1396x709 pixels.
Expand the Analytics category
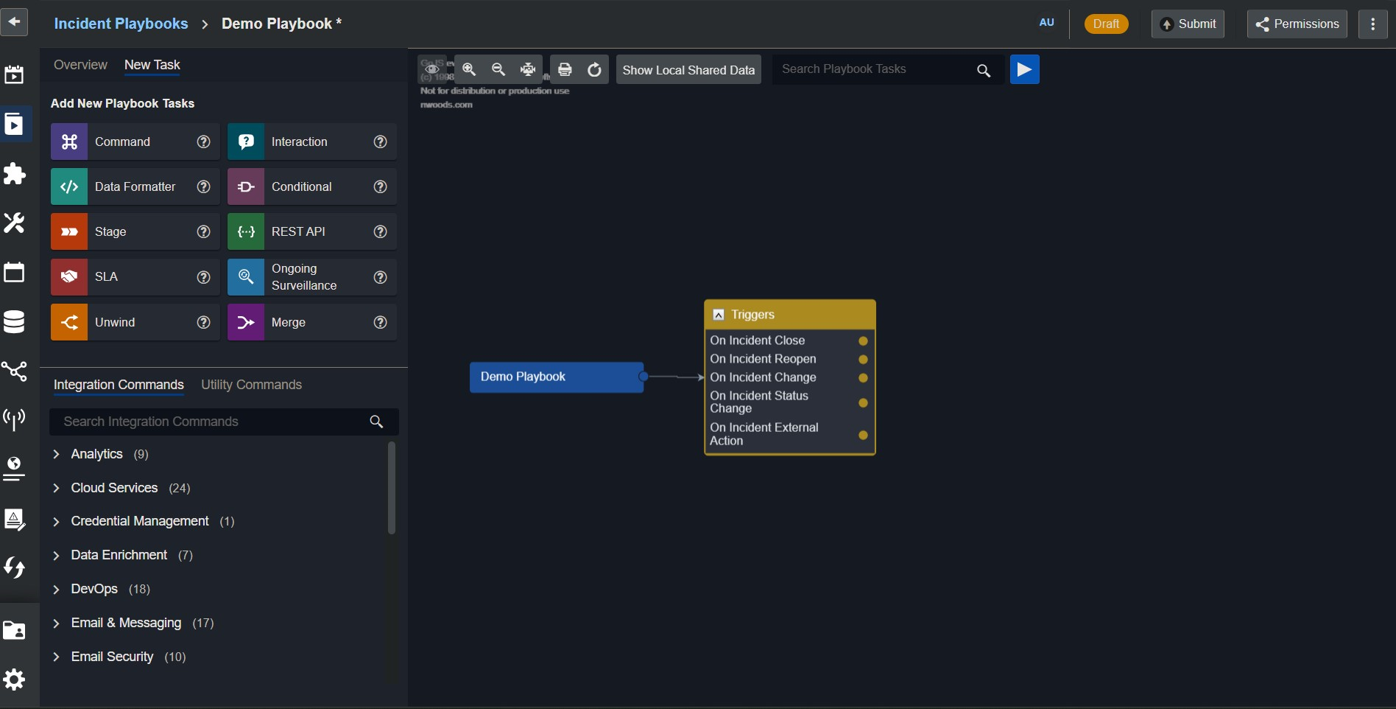pos(56,454)
